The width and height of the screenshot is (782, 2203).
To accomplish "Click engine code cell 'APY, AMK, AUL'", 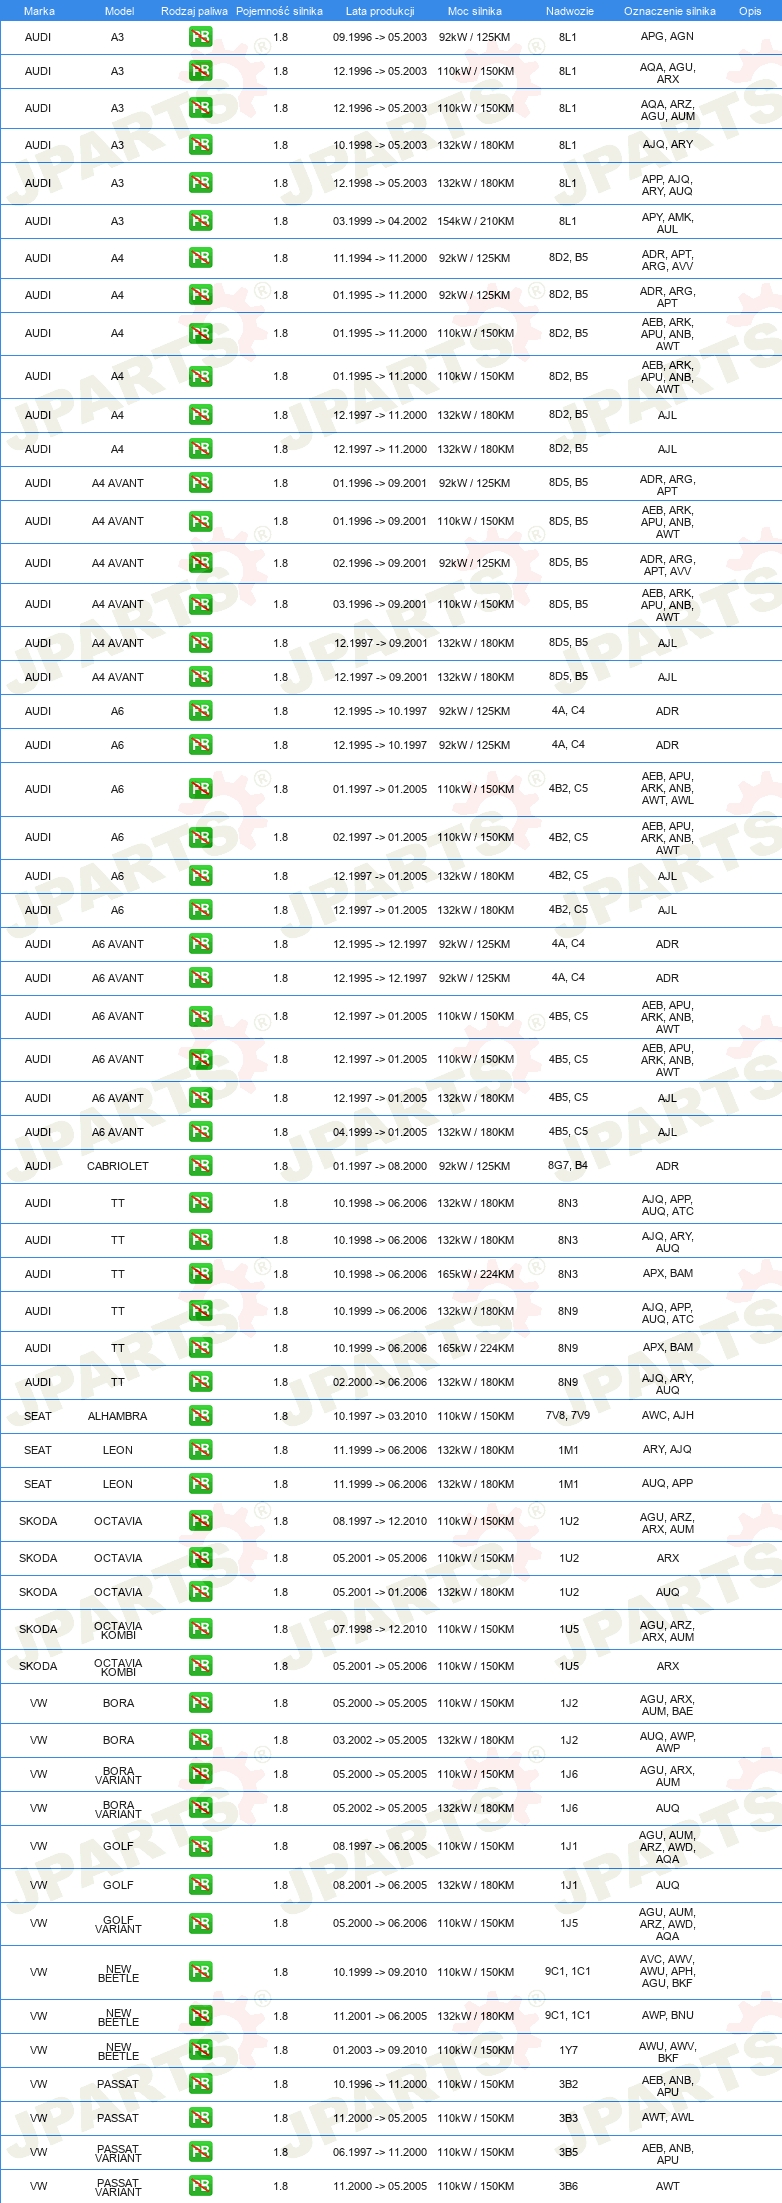I will pos(667,223).
